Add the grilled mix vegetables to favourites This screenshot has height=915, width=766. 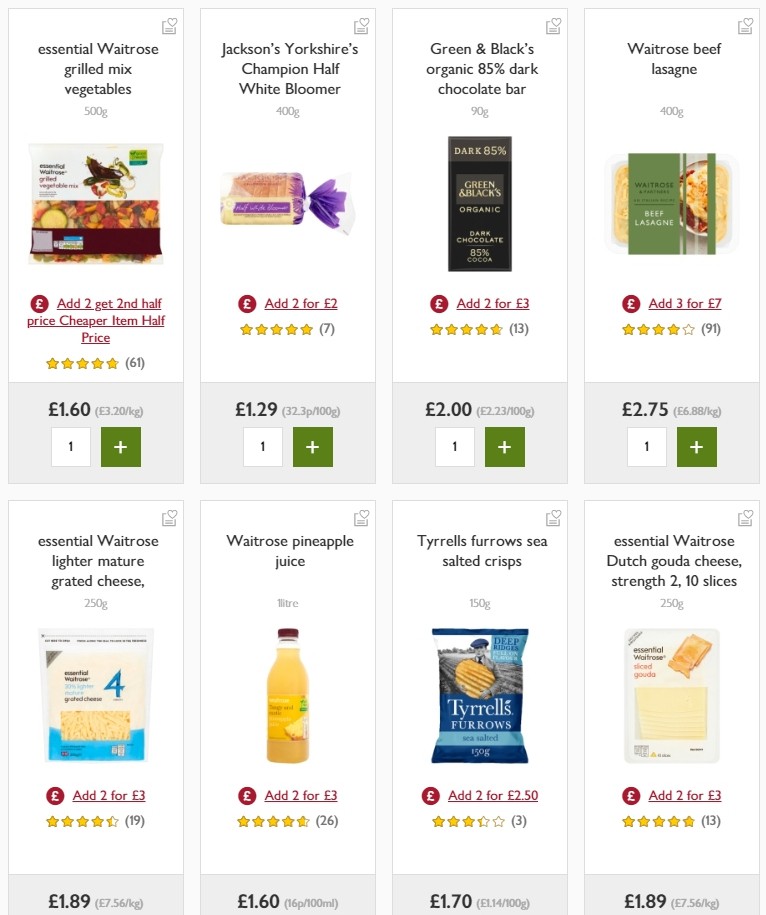click(169, 26)
